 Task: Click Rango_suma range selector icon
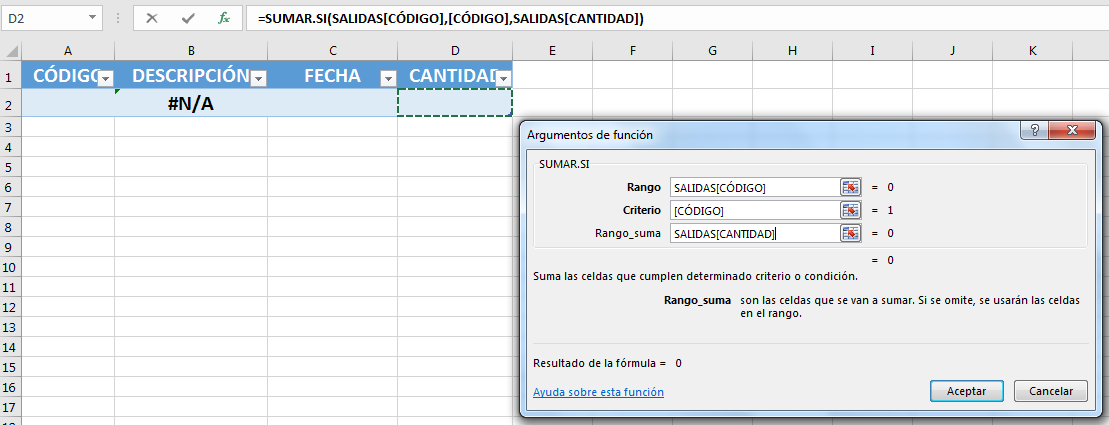850,233
